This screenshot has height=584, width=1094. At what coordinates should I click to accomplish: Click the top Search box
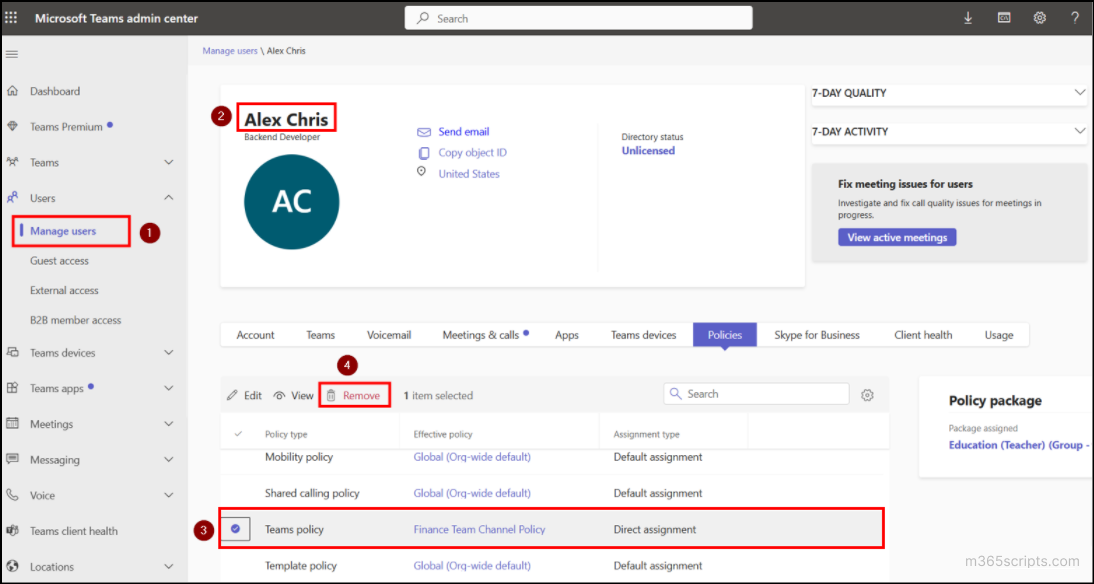pos(578,18)
